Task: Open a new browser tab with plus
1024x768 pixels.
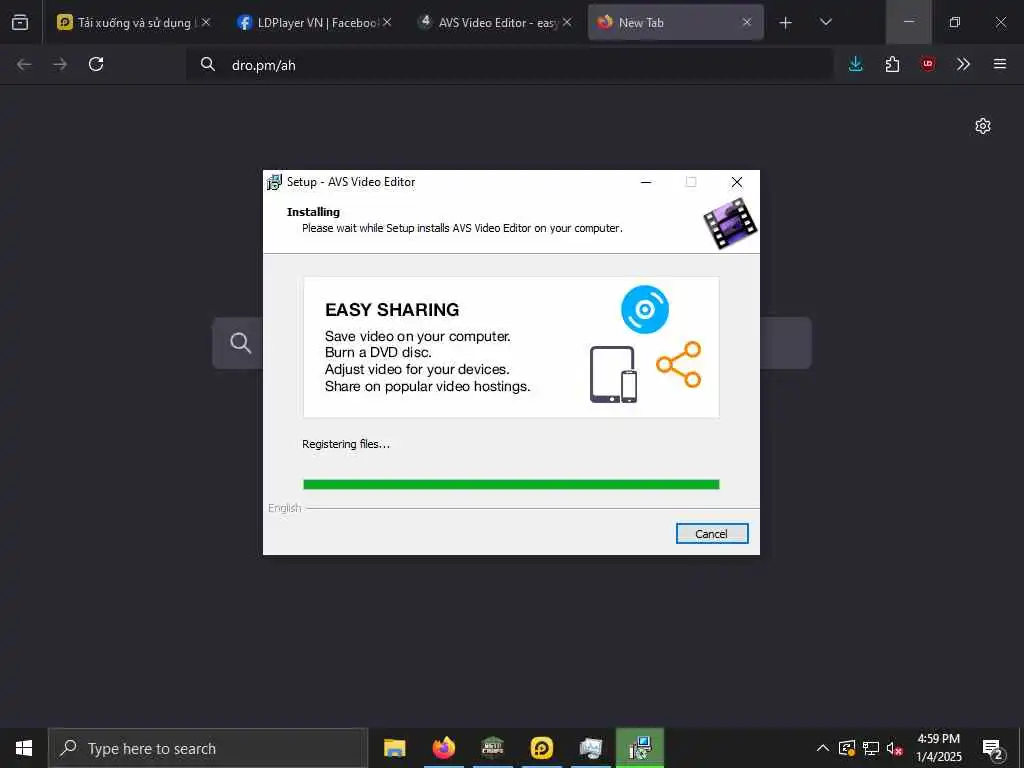Action: click(x=786, y=23)
